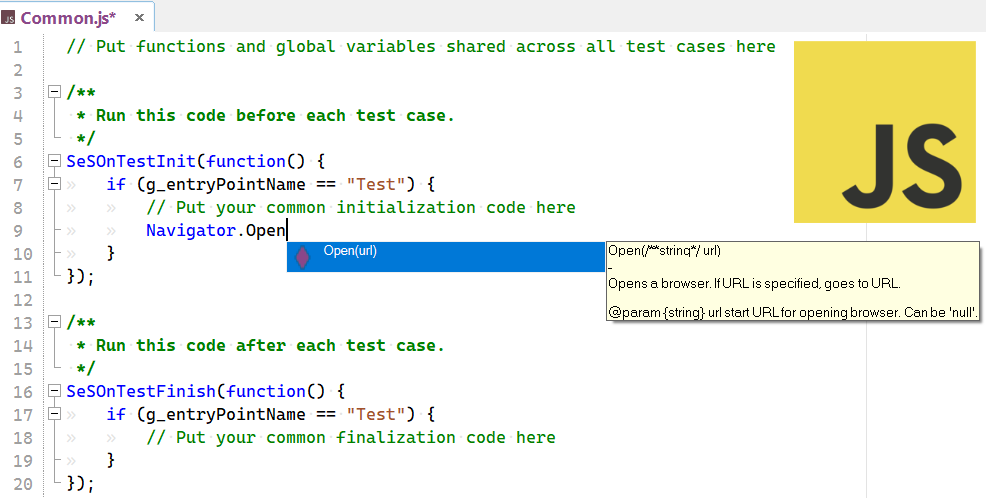
Task: Click the yellow JS logo image
Action: tap(885, 132)
